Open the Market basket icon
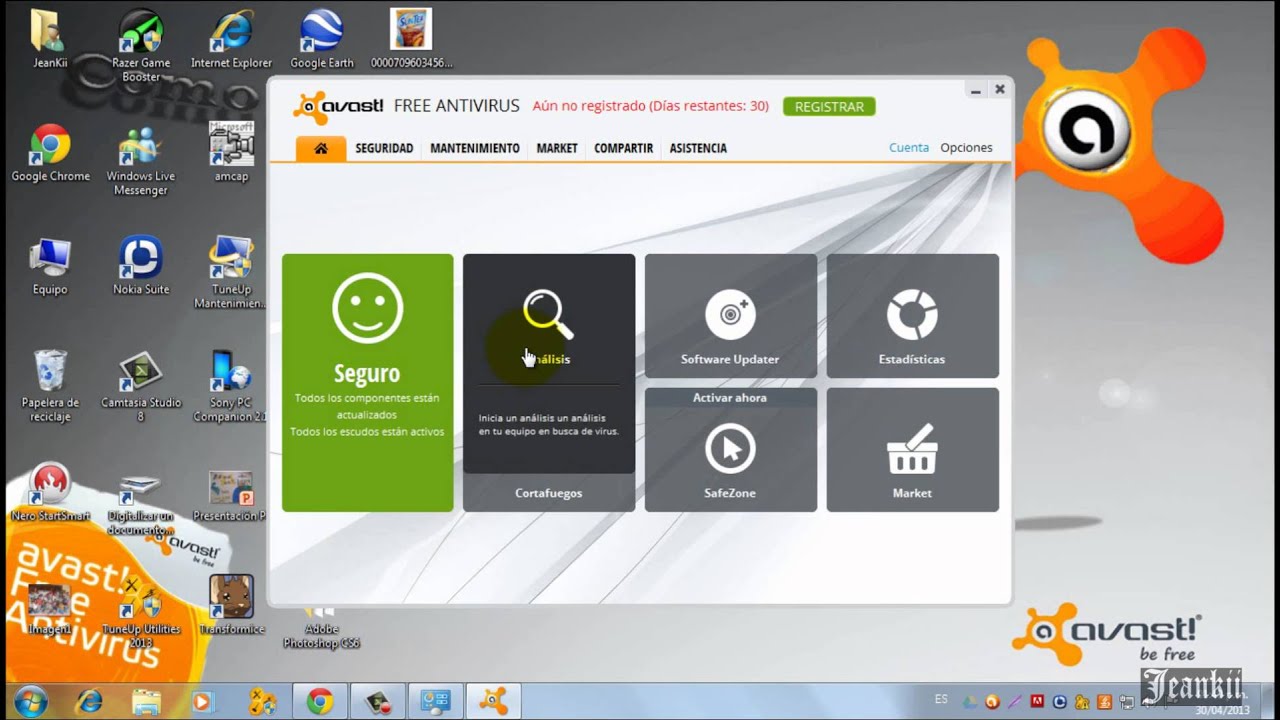Viewport: 1280px width, 720px height. coord(912,449)
